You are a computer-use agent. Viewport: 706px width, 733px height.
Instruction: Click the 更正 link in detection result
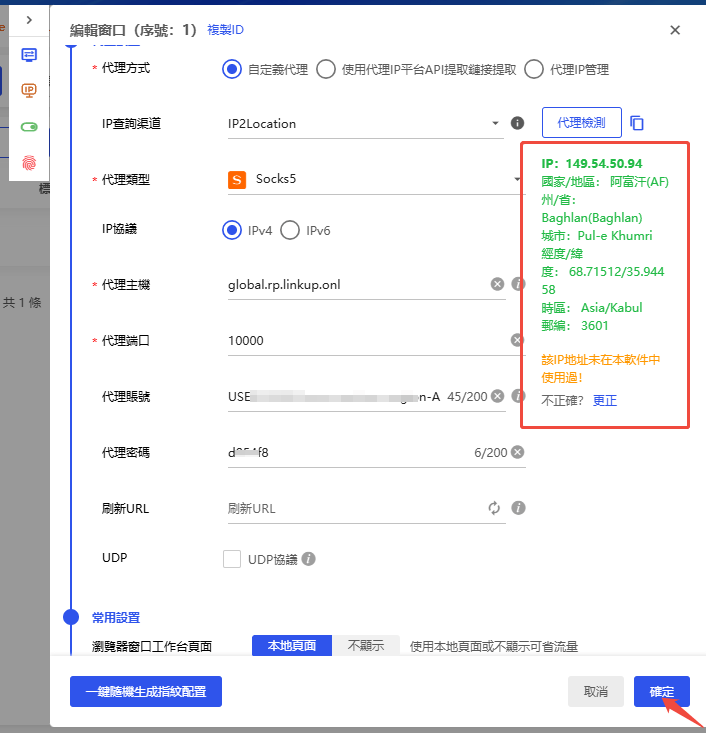605,401
